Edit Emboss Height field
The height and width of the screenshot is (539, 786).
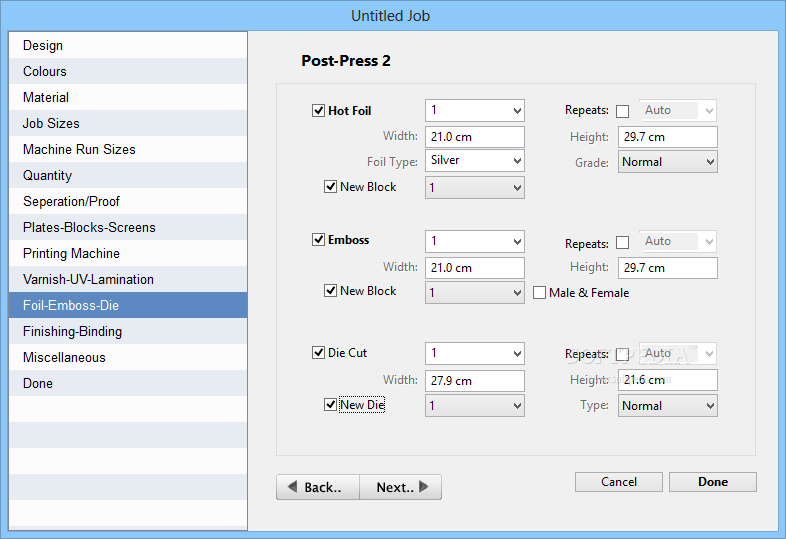(x=668, y=268)
